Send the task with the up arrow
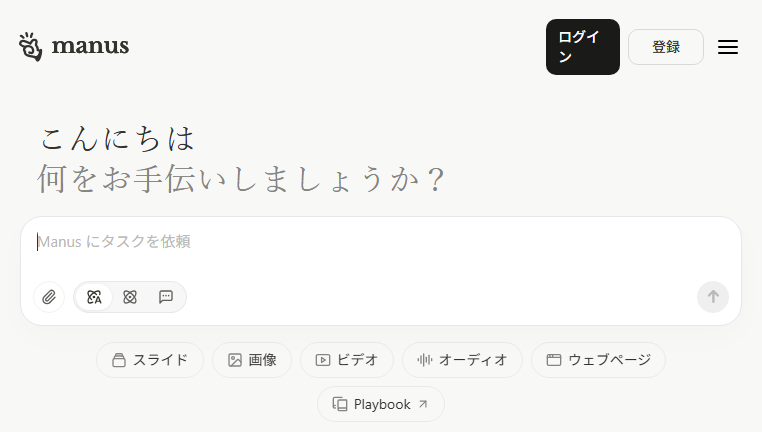762x432 pixels. (712, 297)
